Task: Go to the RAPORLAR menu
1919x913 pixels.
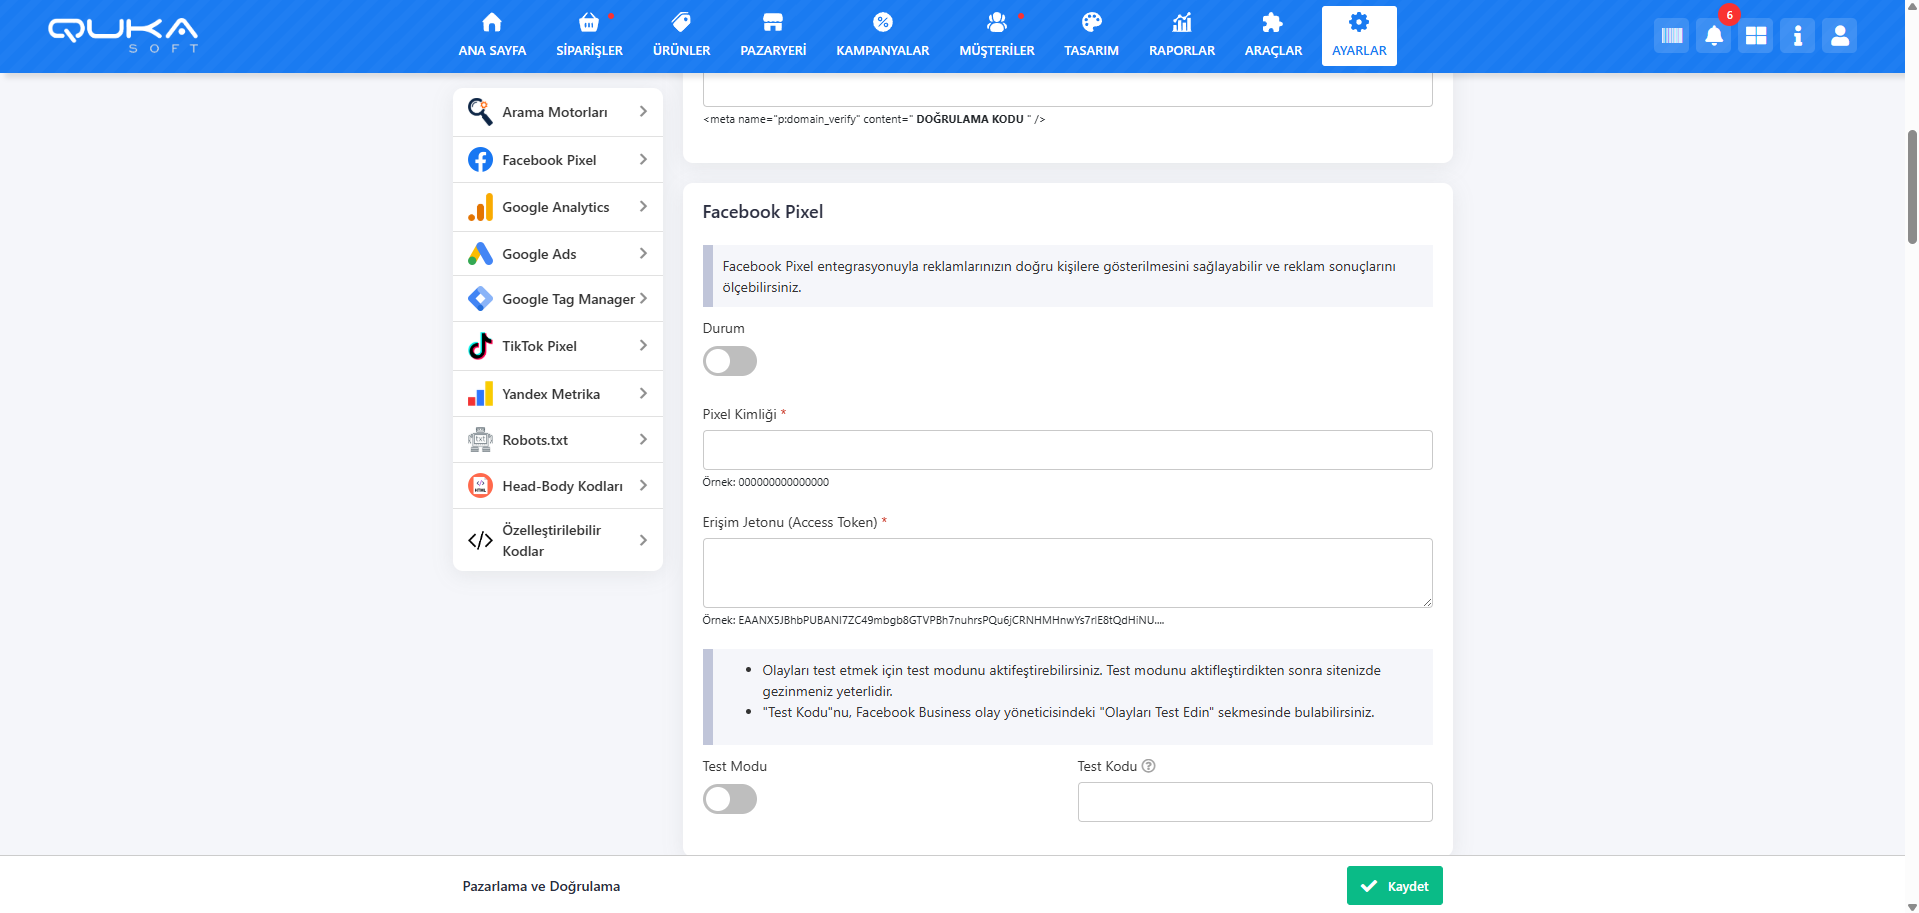Action: tap(1181, 36)
